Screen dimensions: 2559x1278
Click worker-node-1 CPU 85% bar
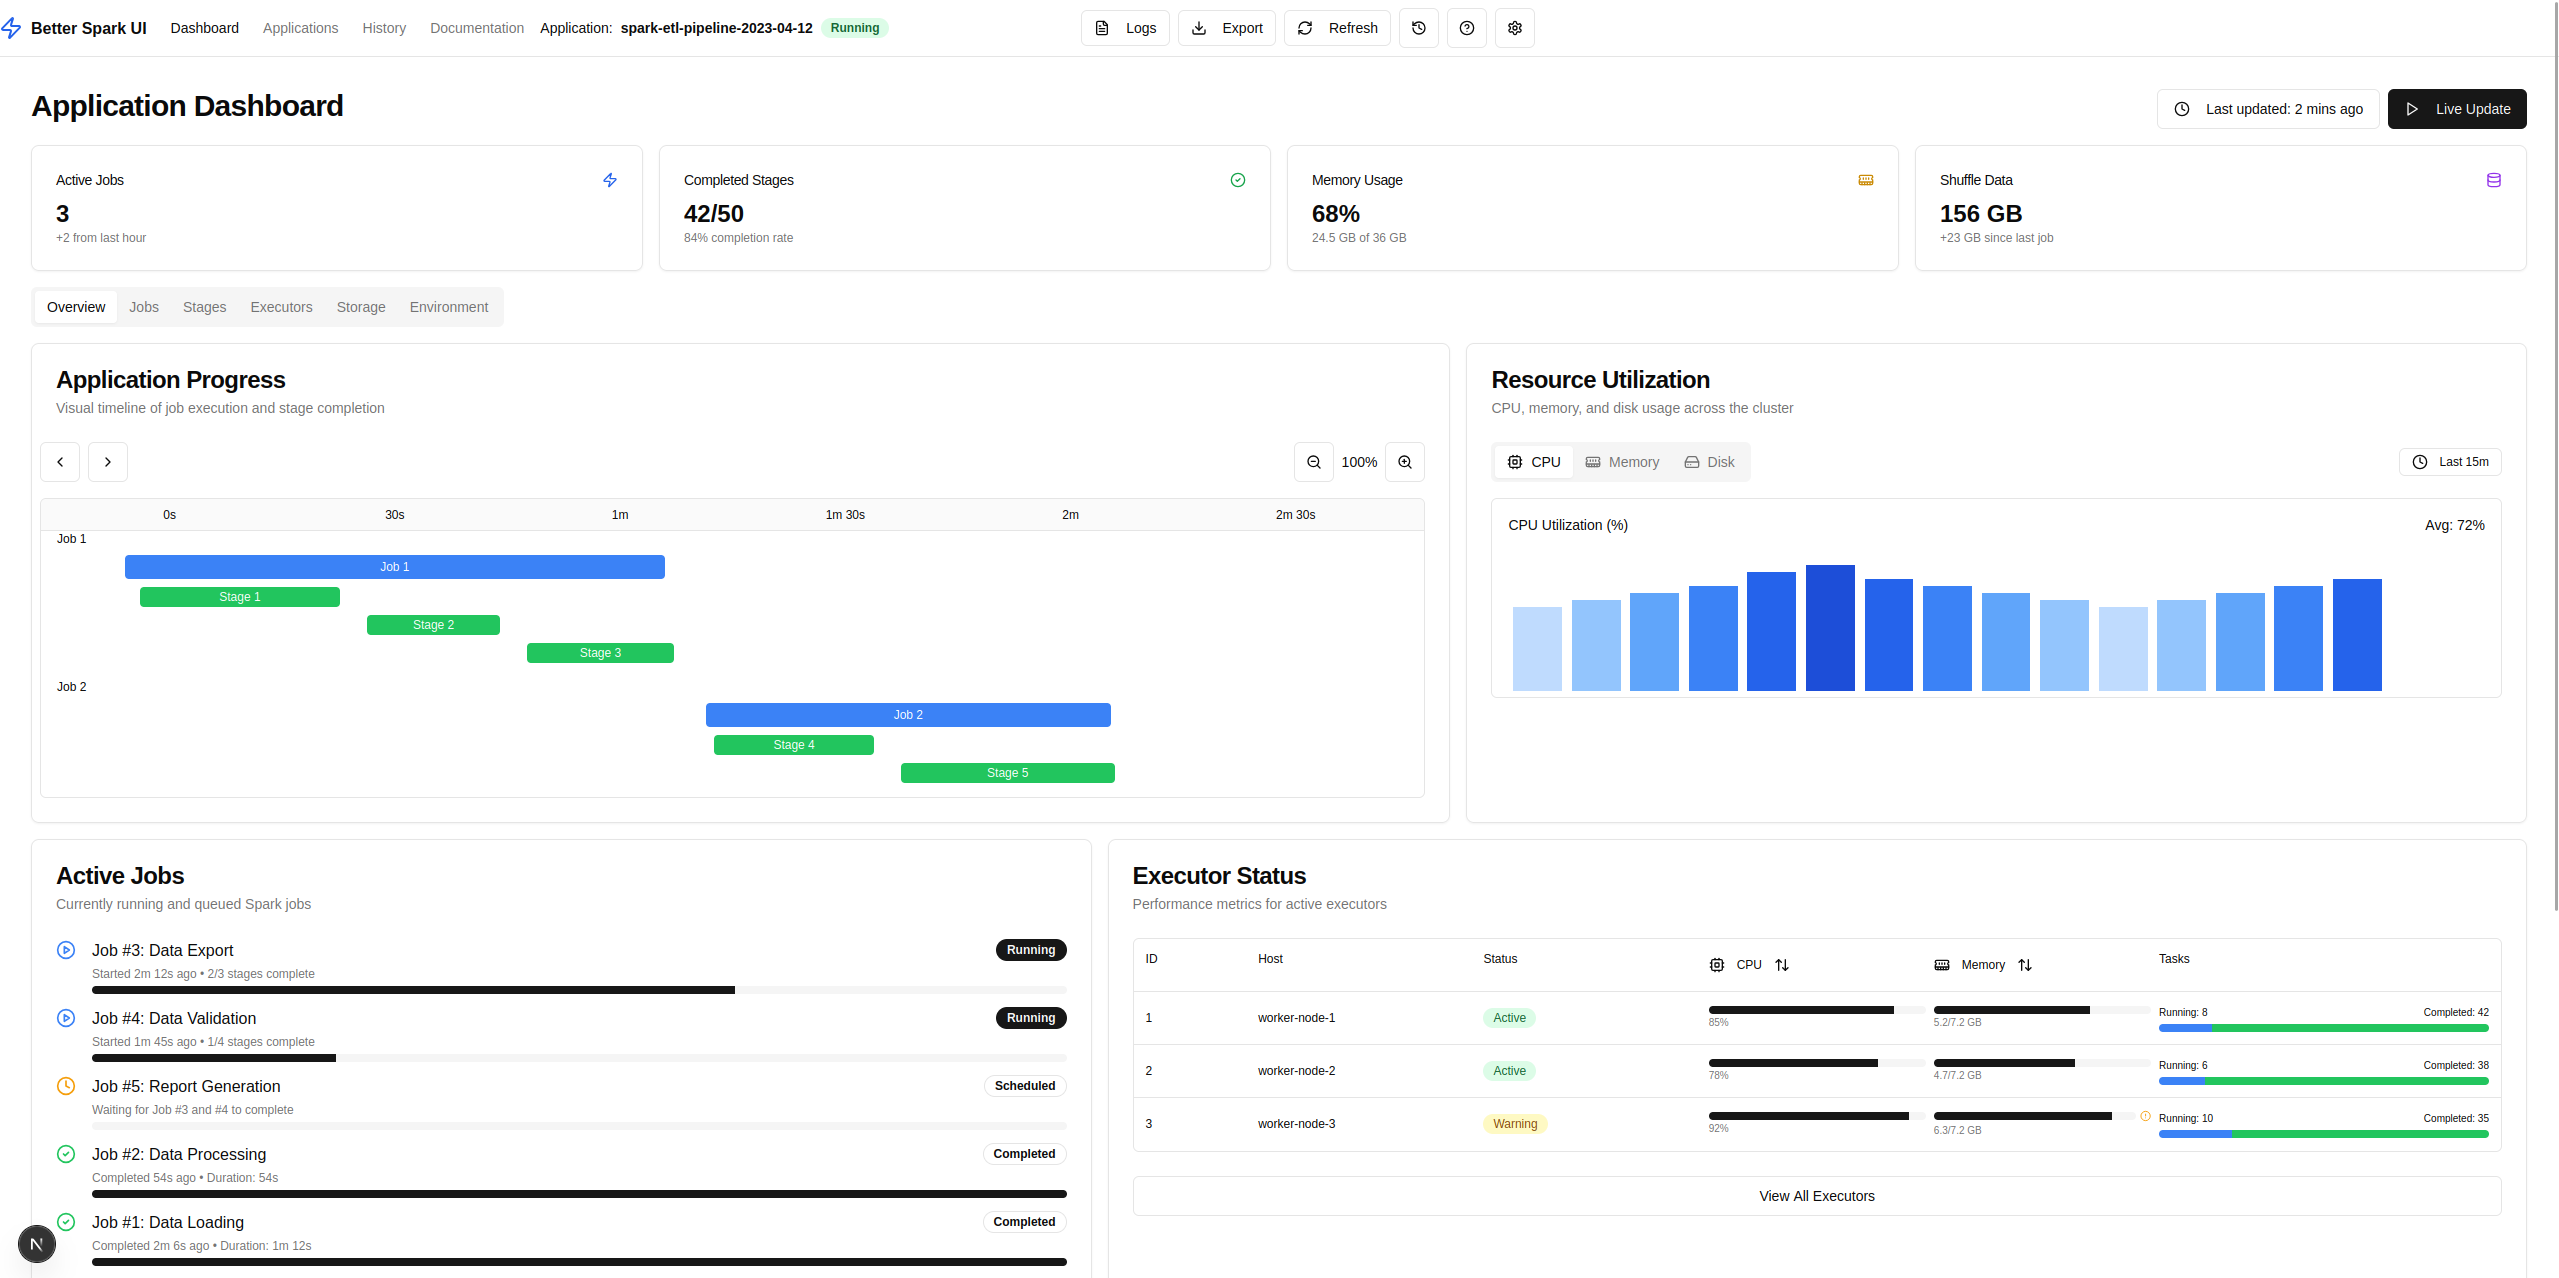[x=1816, y=1010]
